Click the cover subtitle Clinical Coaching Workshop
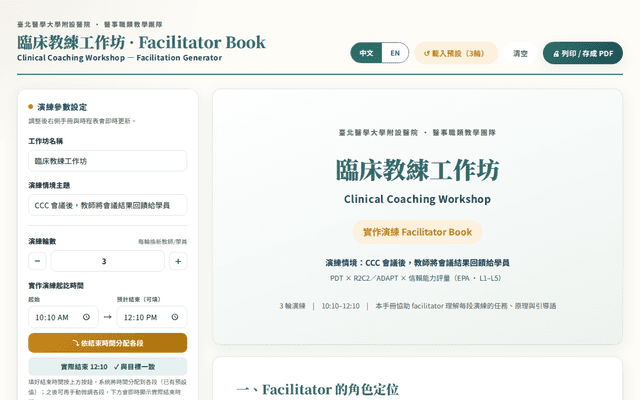 [x=417, y=199]
